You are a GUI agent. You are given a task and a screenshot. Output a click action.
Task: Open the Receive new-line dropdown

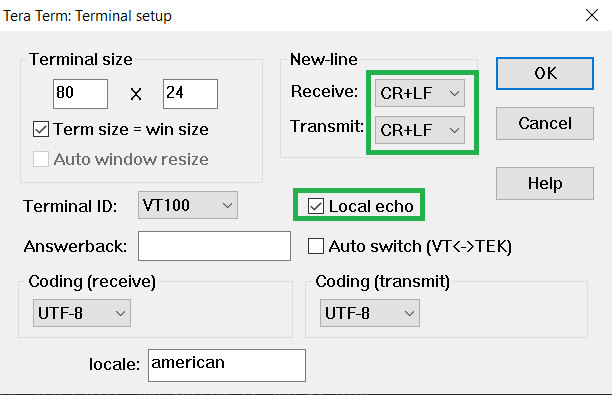pyautogui.click(x=420, y=93)
